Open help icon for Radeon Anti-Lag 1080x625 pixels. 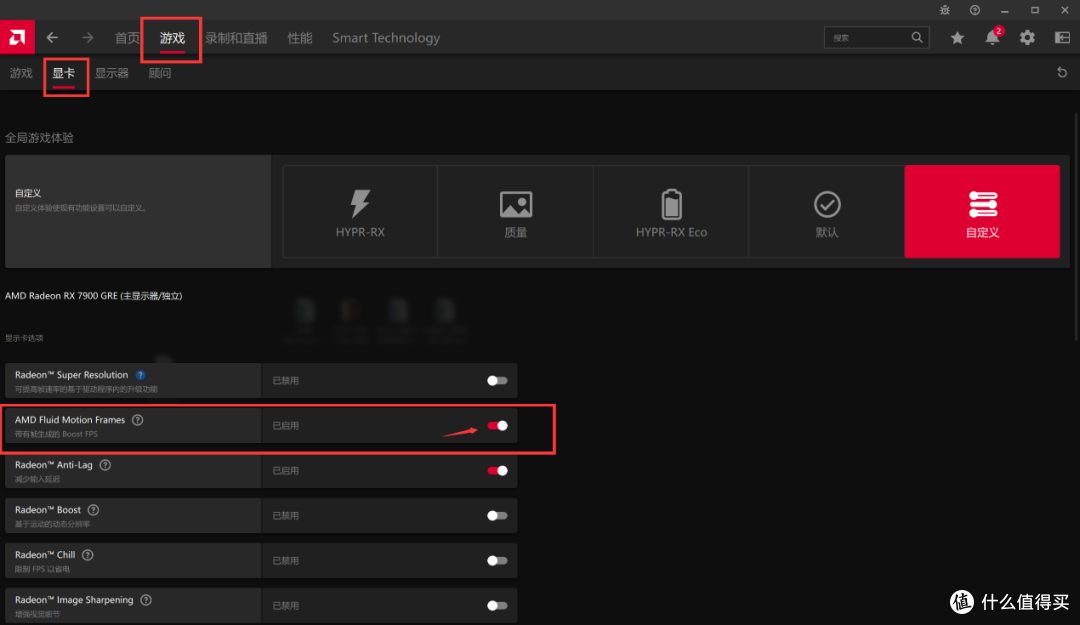point(105,465)
